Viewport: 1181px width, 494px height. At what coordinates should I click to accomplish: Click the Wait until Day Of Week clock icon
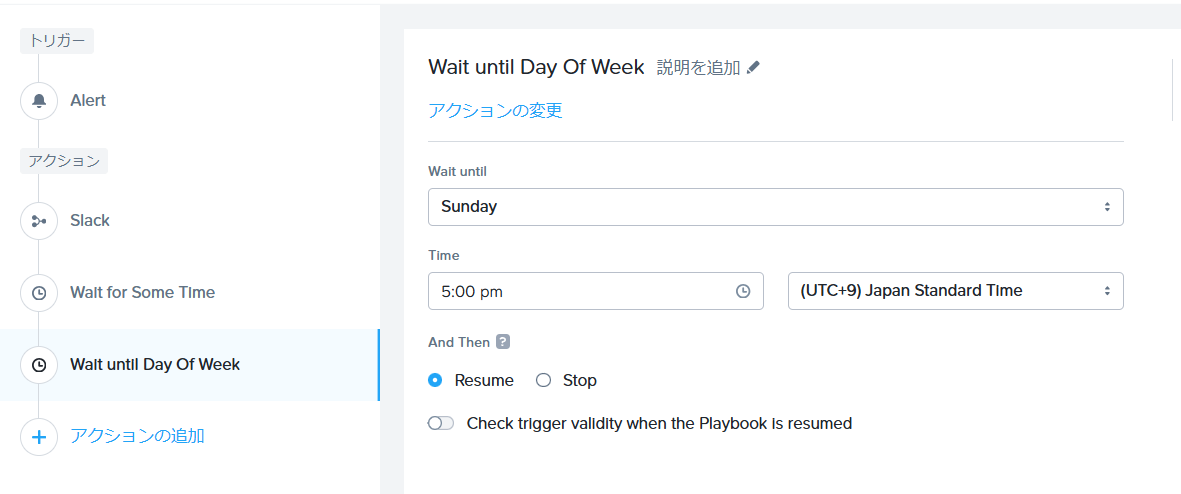click(39, 365)
